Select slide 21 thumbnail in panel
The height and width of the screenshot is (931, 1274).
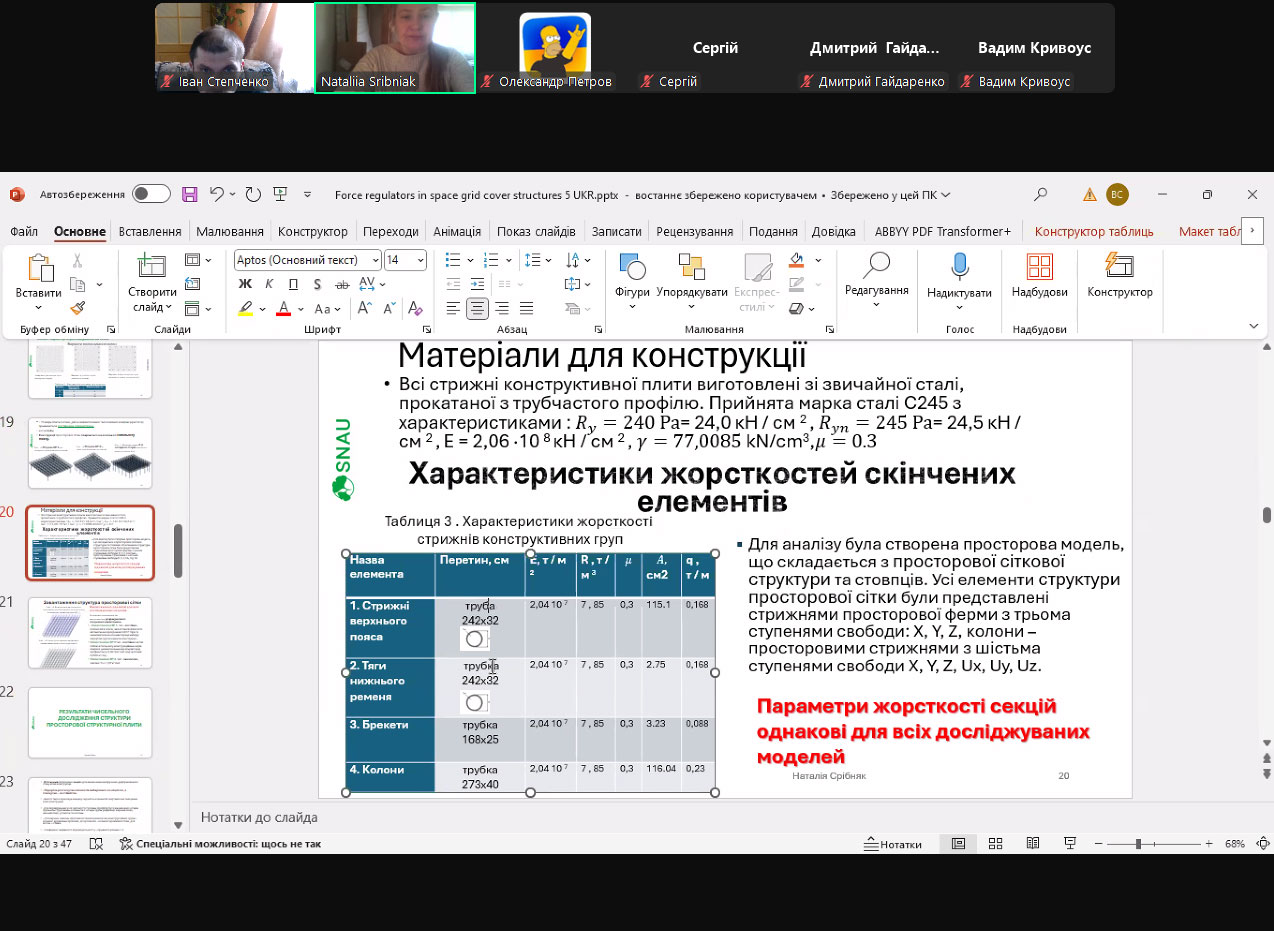90,633
